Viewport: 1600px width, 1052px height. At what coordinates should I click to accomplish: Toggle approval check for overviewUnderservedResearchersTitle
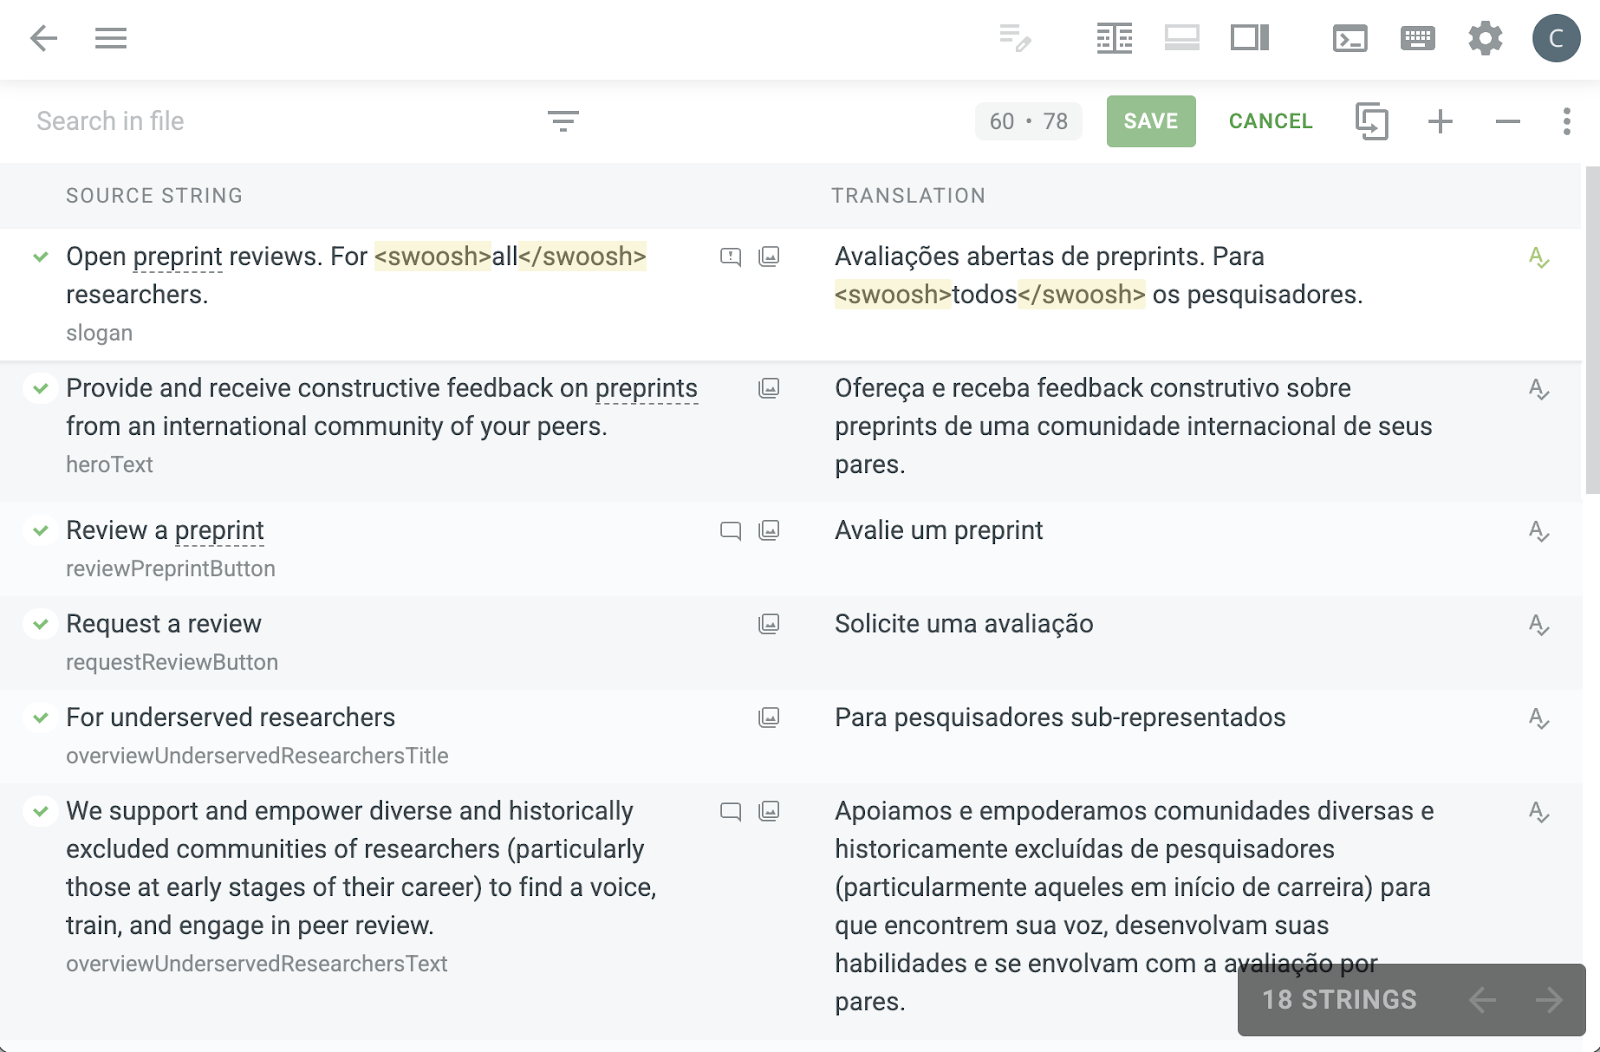tap(40, 718)
